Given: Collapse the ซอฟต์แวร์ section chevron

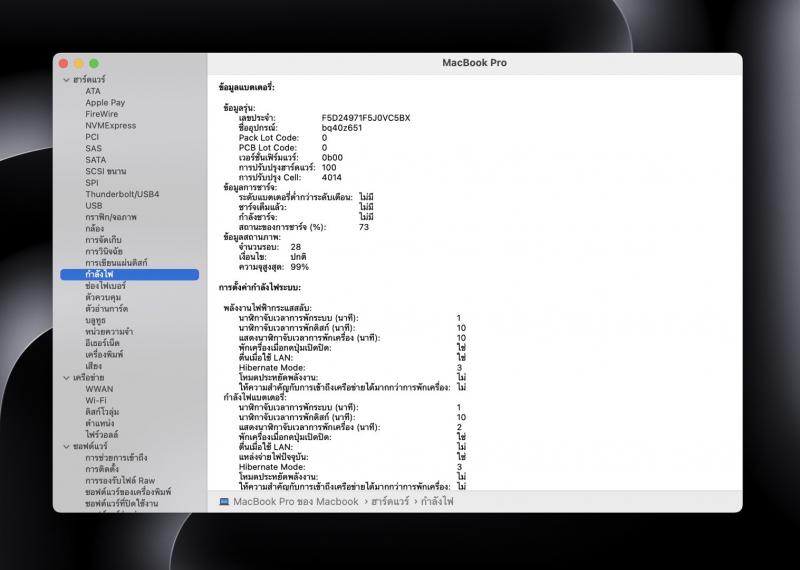Looking at the screenshot, I should click(x=66, y=447).
